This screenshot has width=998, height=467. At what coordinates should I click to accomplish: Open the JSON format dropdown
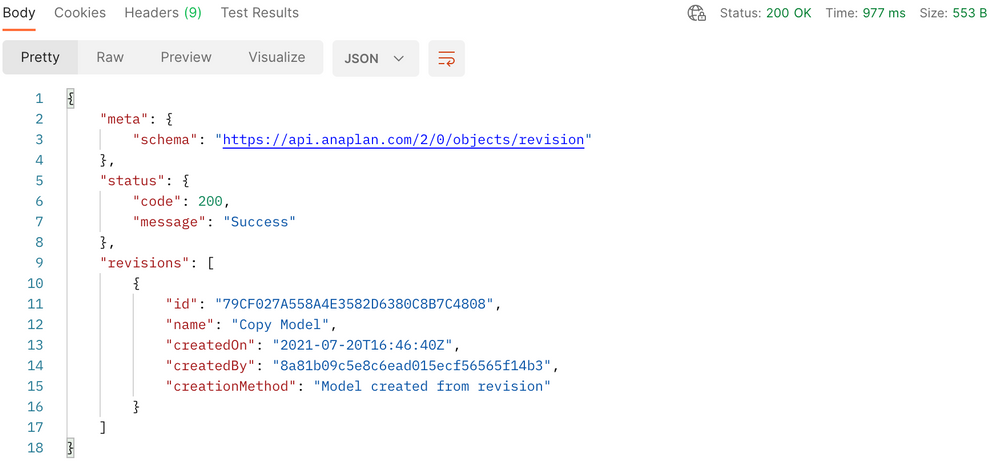(x=376, y=59)
